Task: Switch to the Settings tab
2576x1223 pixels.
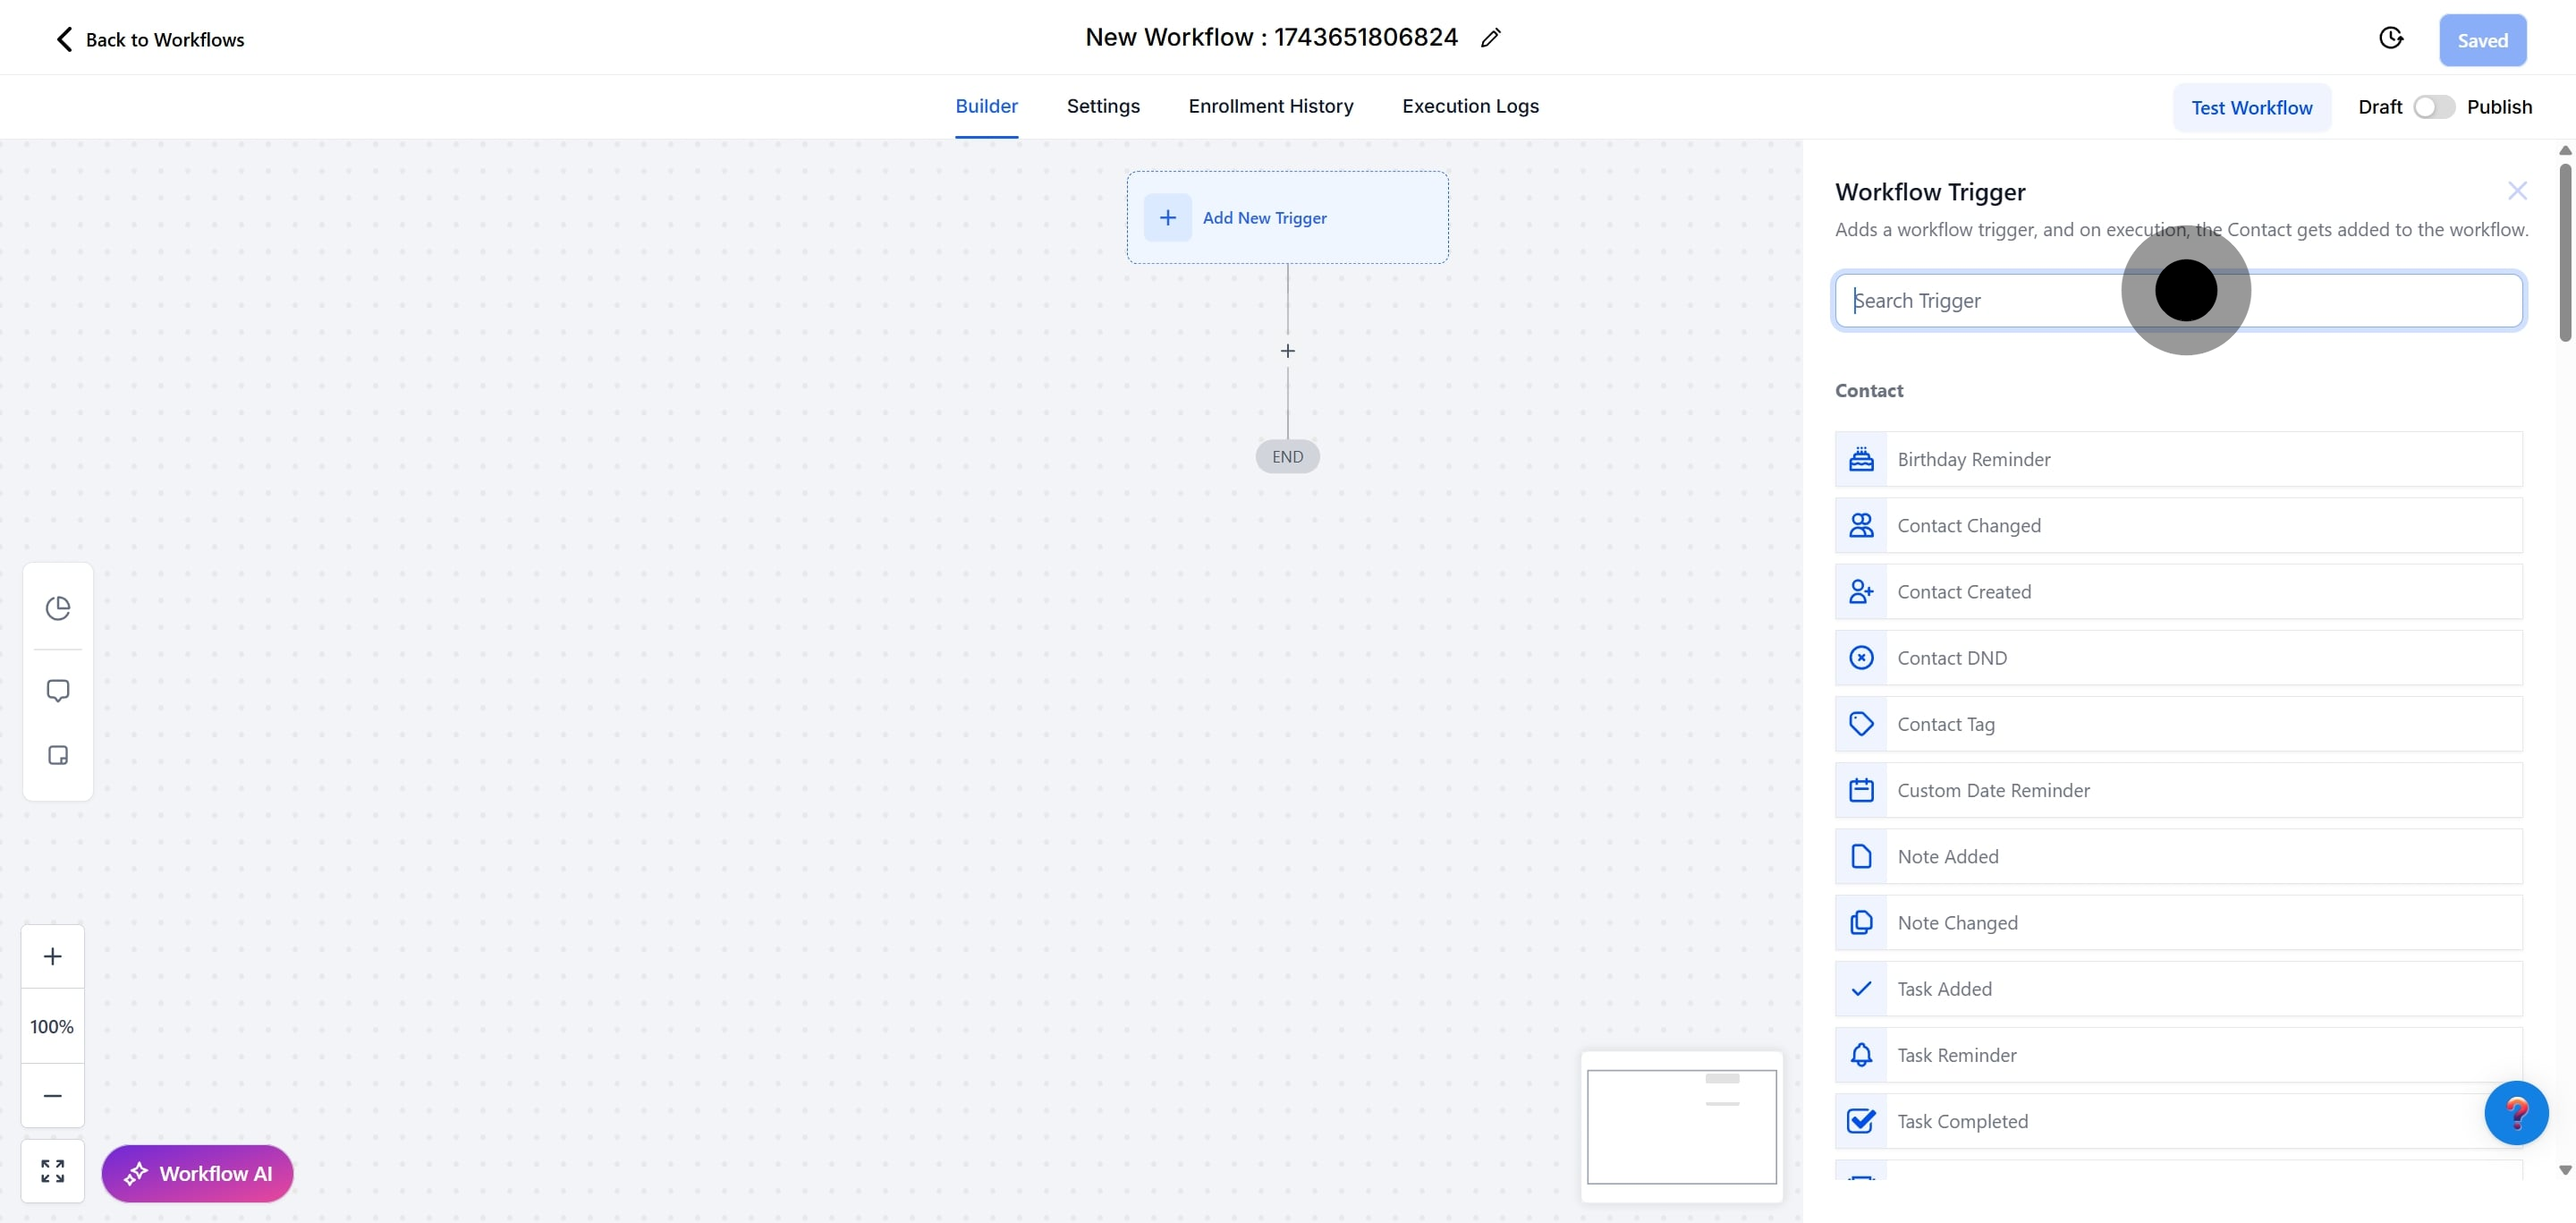Action: (x=1102, y=106)
